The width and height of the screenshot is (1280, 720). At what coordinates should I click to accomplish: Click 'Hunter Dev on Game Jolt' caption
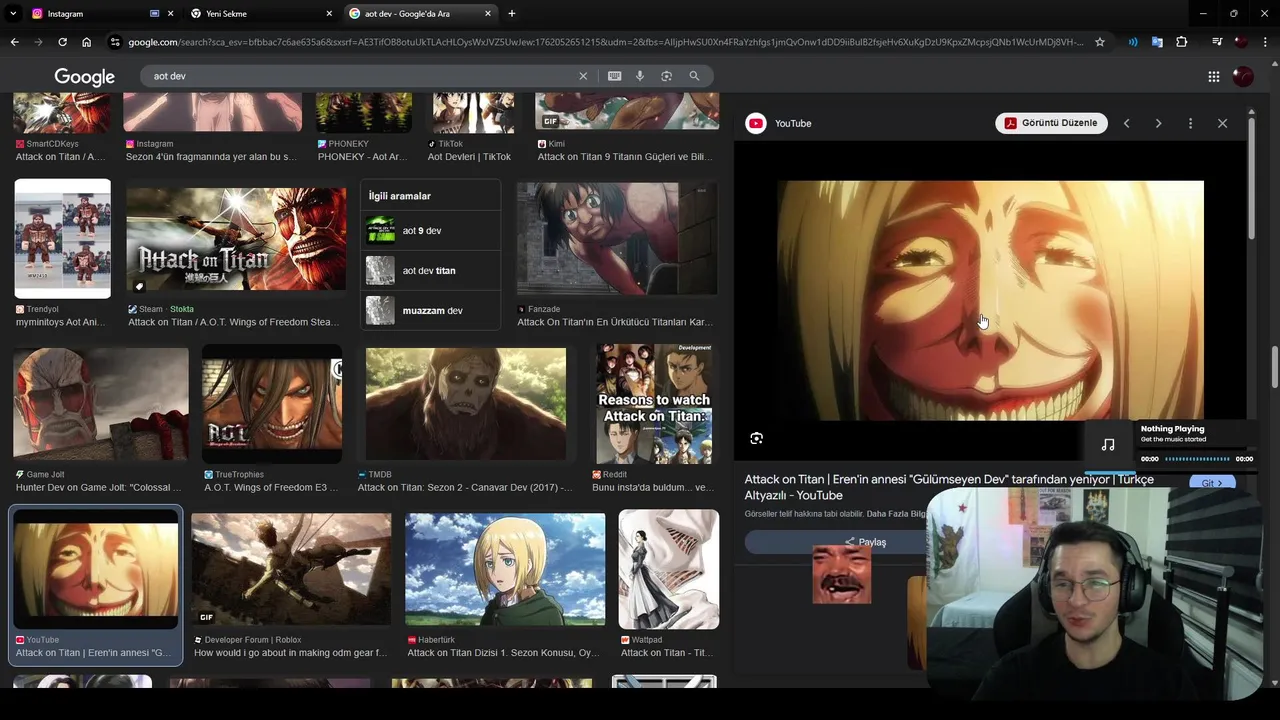(99, 488)
